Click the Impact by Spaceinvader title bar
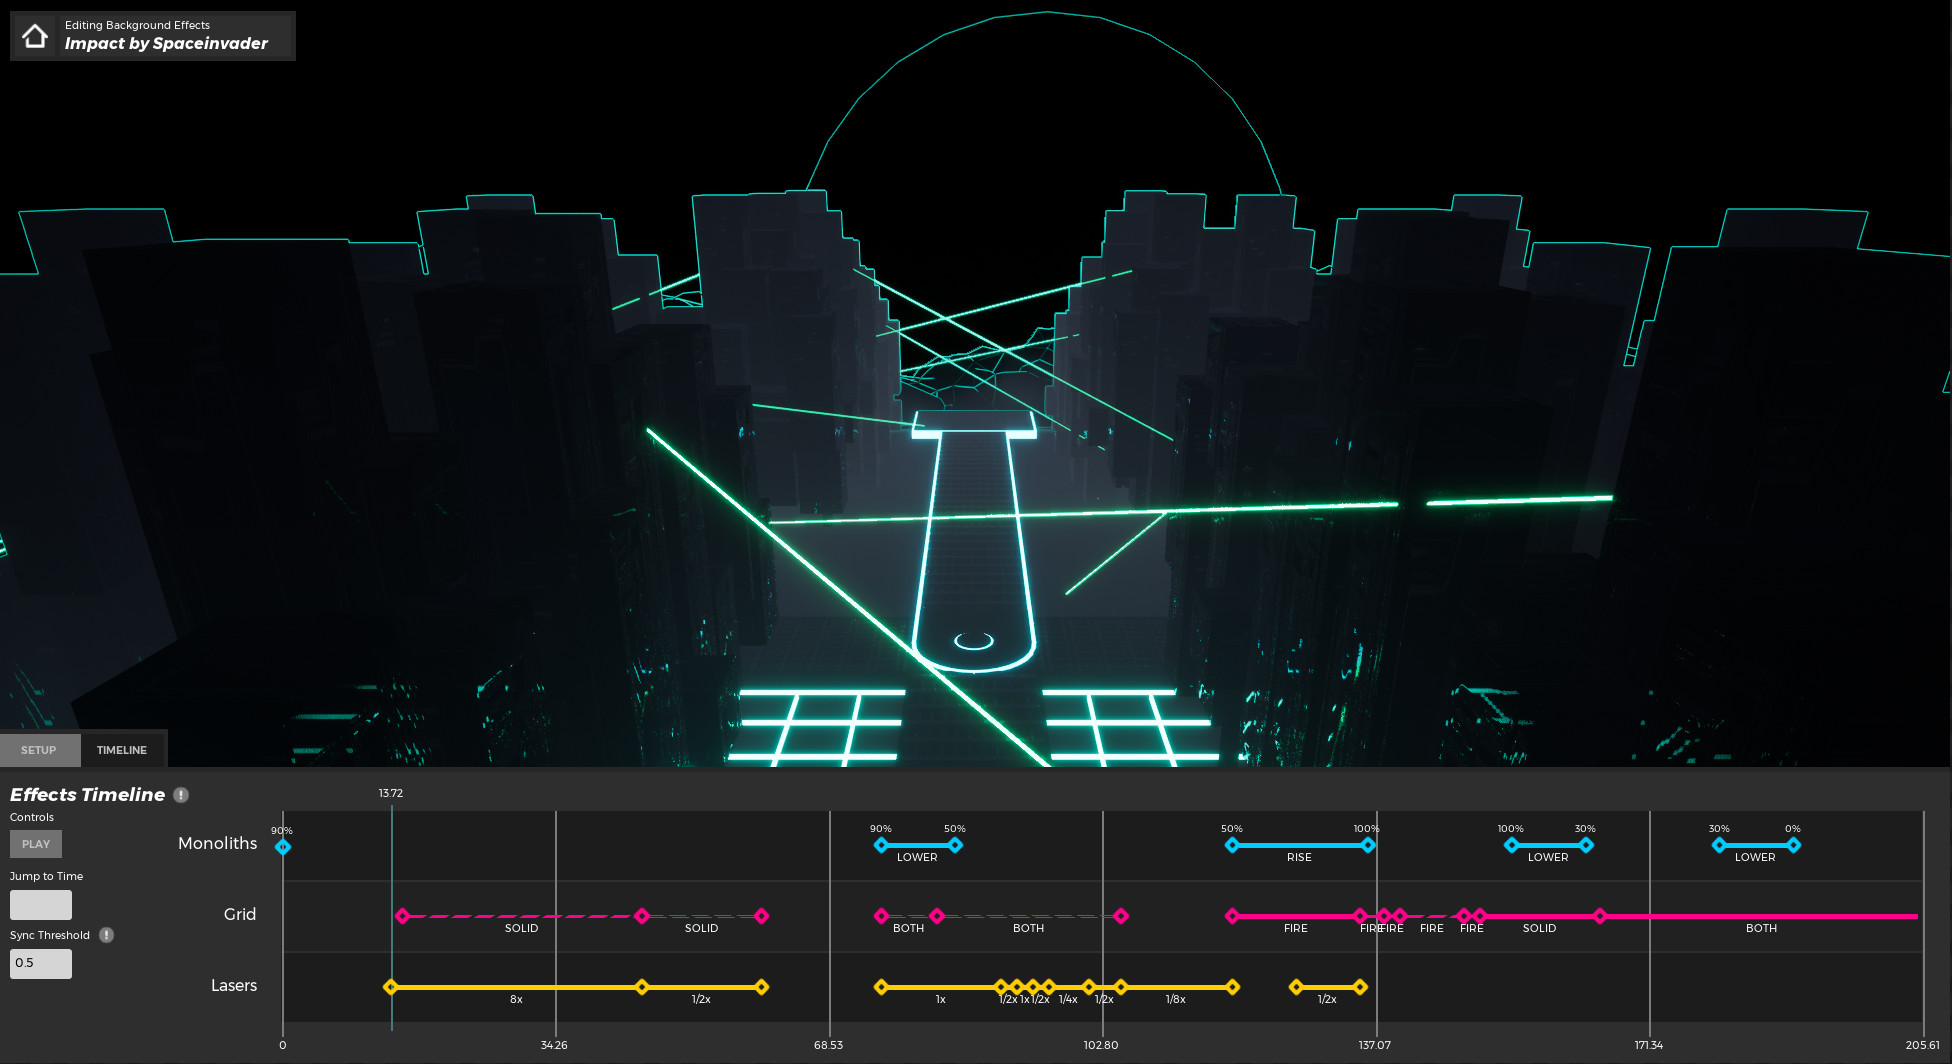 pyautogui.click(x=167, y=44)
